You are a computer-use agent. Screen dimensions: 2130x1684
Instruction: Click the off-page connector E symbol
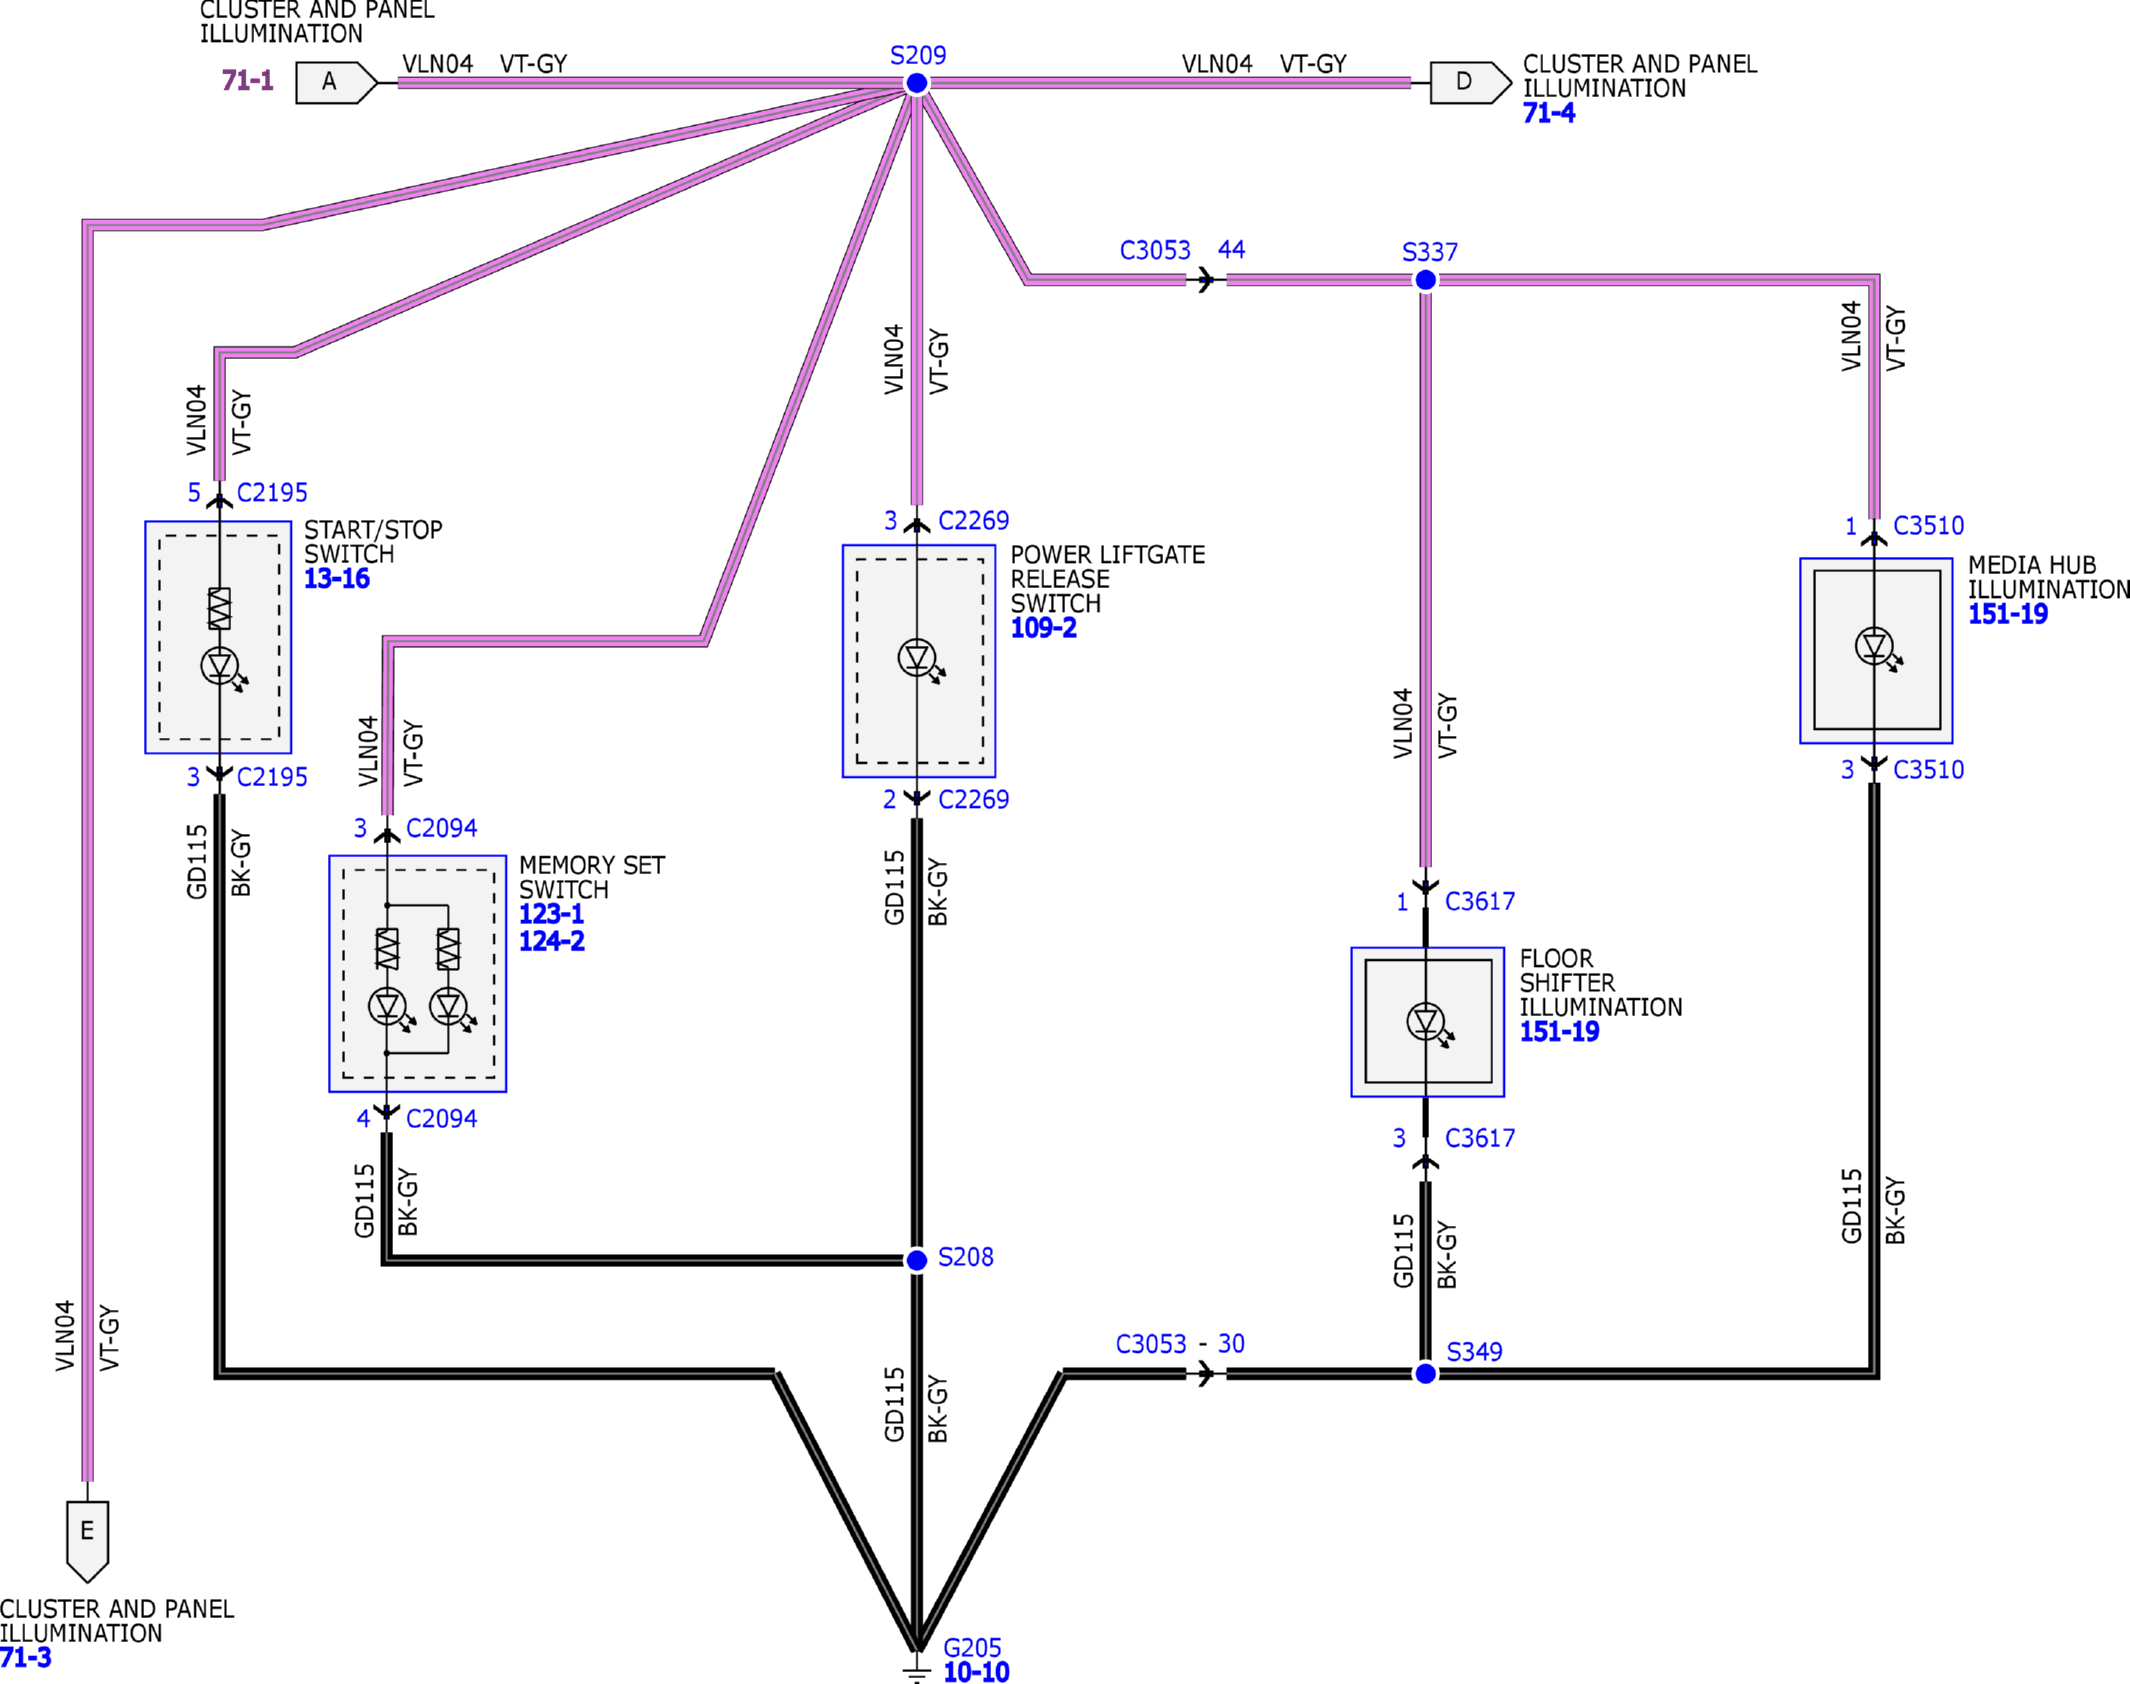87,1541
